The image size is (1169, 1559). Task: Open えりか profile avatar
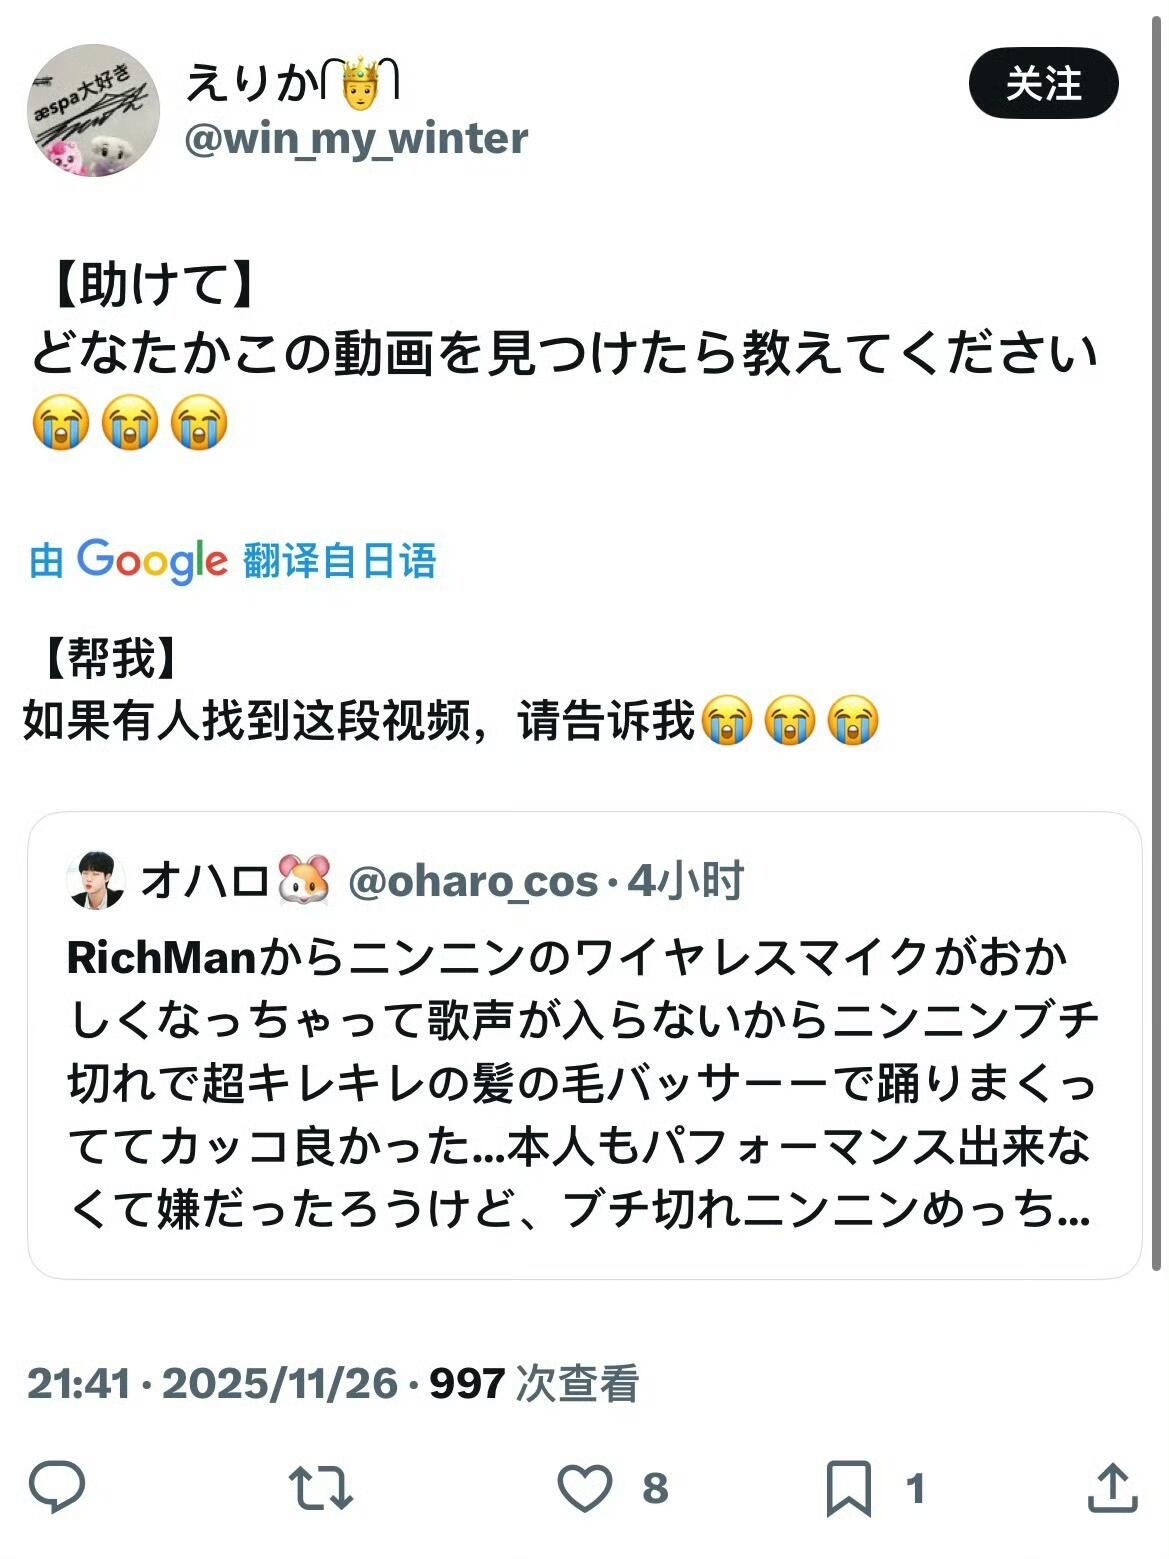[93, 110]
